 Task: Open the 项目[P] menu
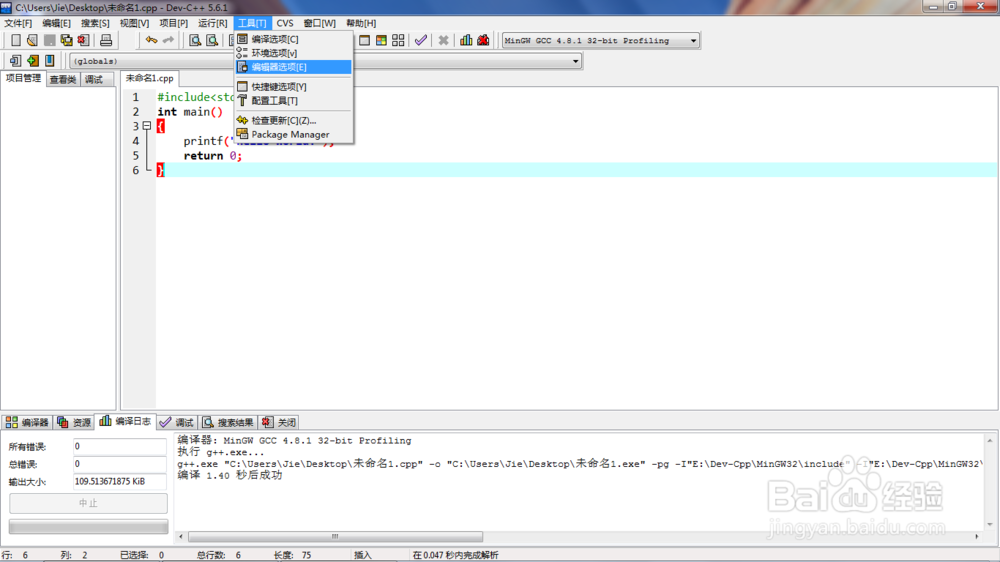(x=173, y=23)
